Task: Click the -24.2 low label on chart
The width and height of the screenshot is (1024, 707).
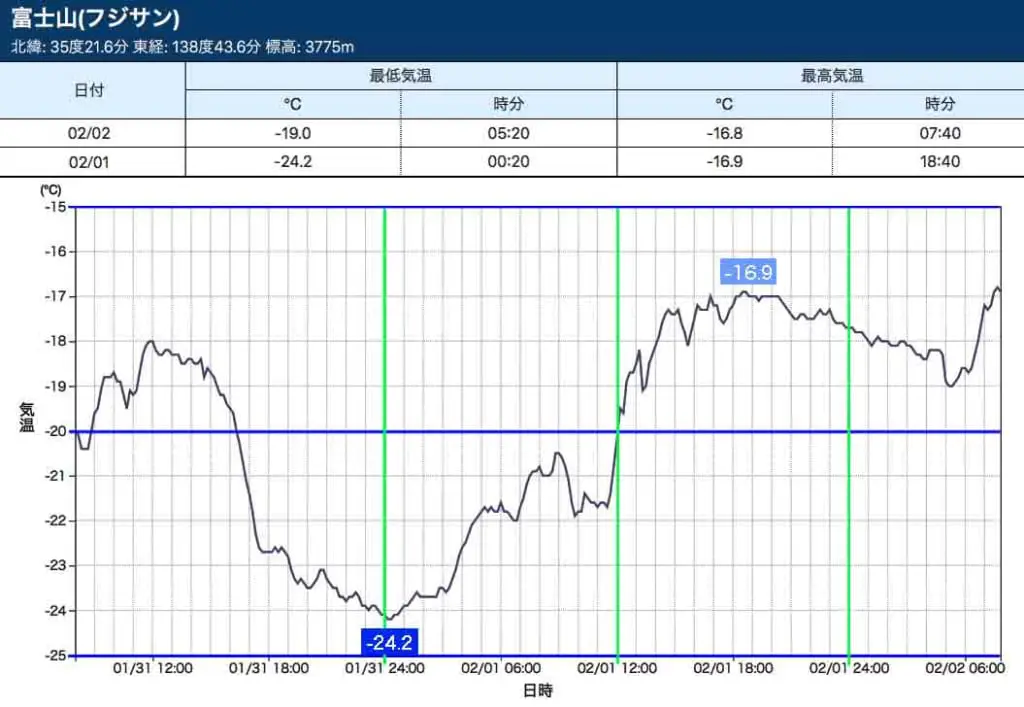Action: click(x=389, y=642)
